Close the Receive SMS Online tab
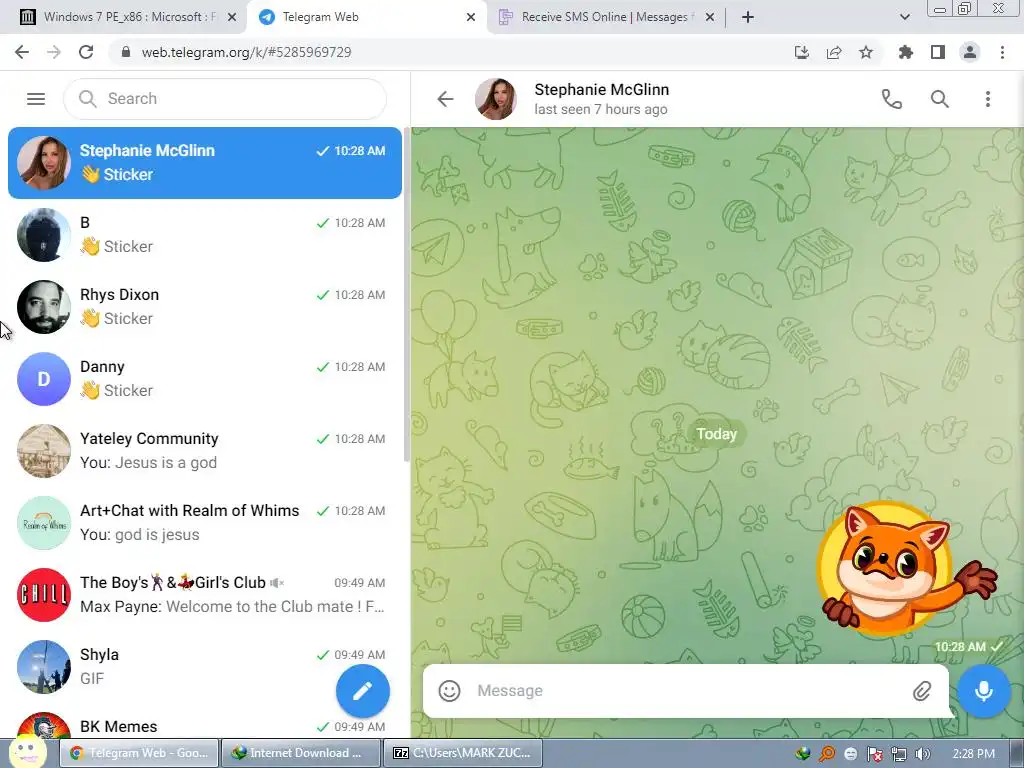Viewport: 1024px width, 768px height. click(x=710, y=18)
